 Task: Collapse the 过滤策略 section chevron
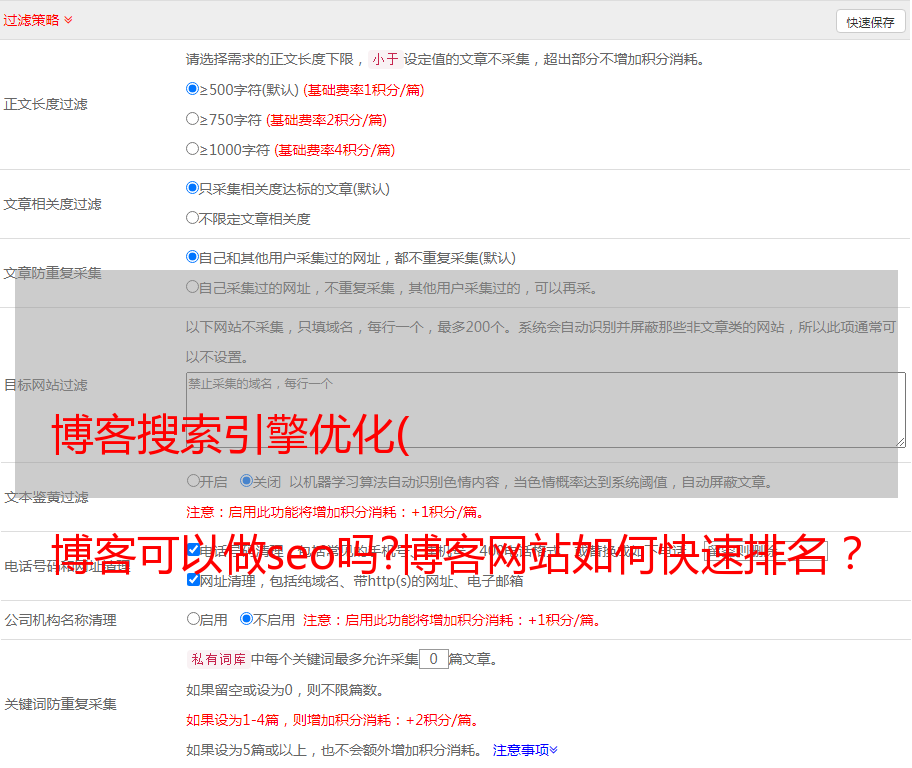pyautogui.click(x=68, y=20)
